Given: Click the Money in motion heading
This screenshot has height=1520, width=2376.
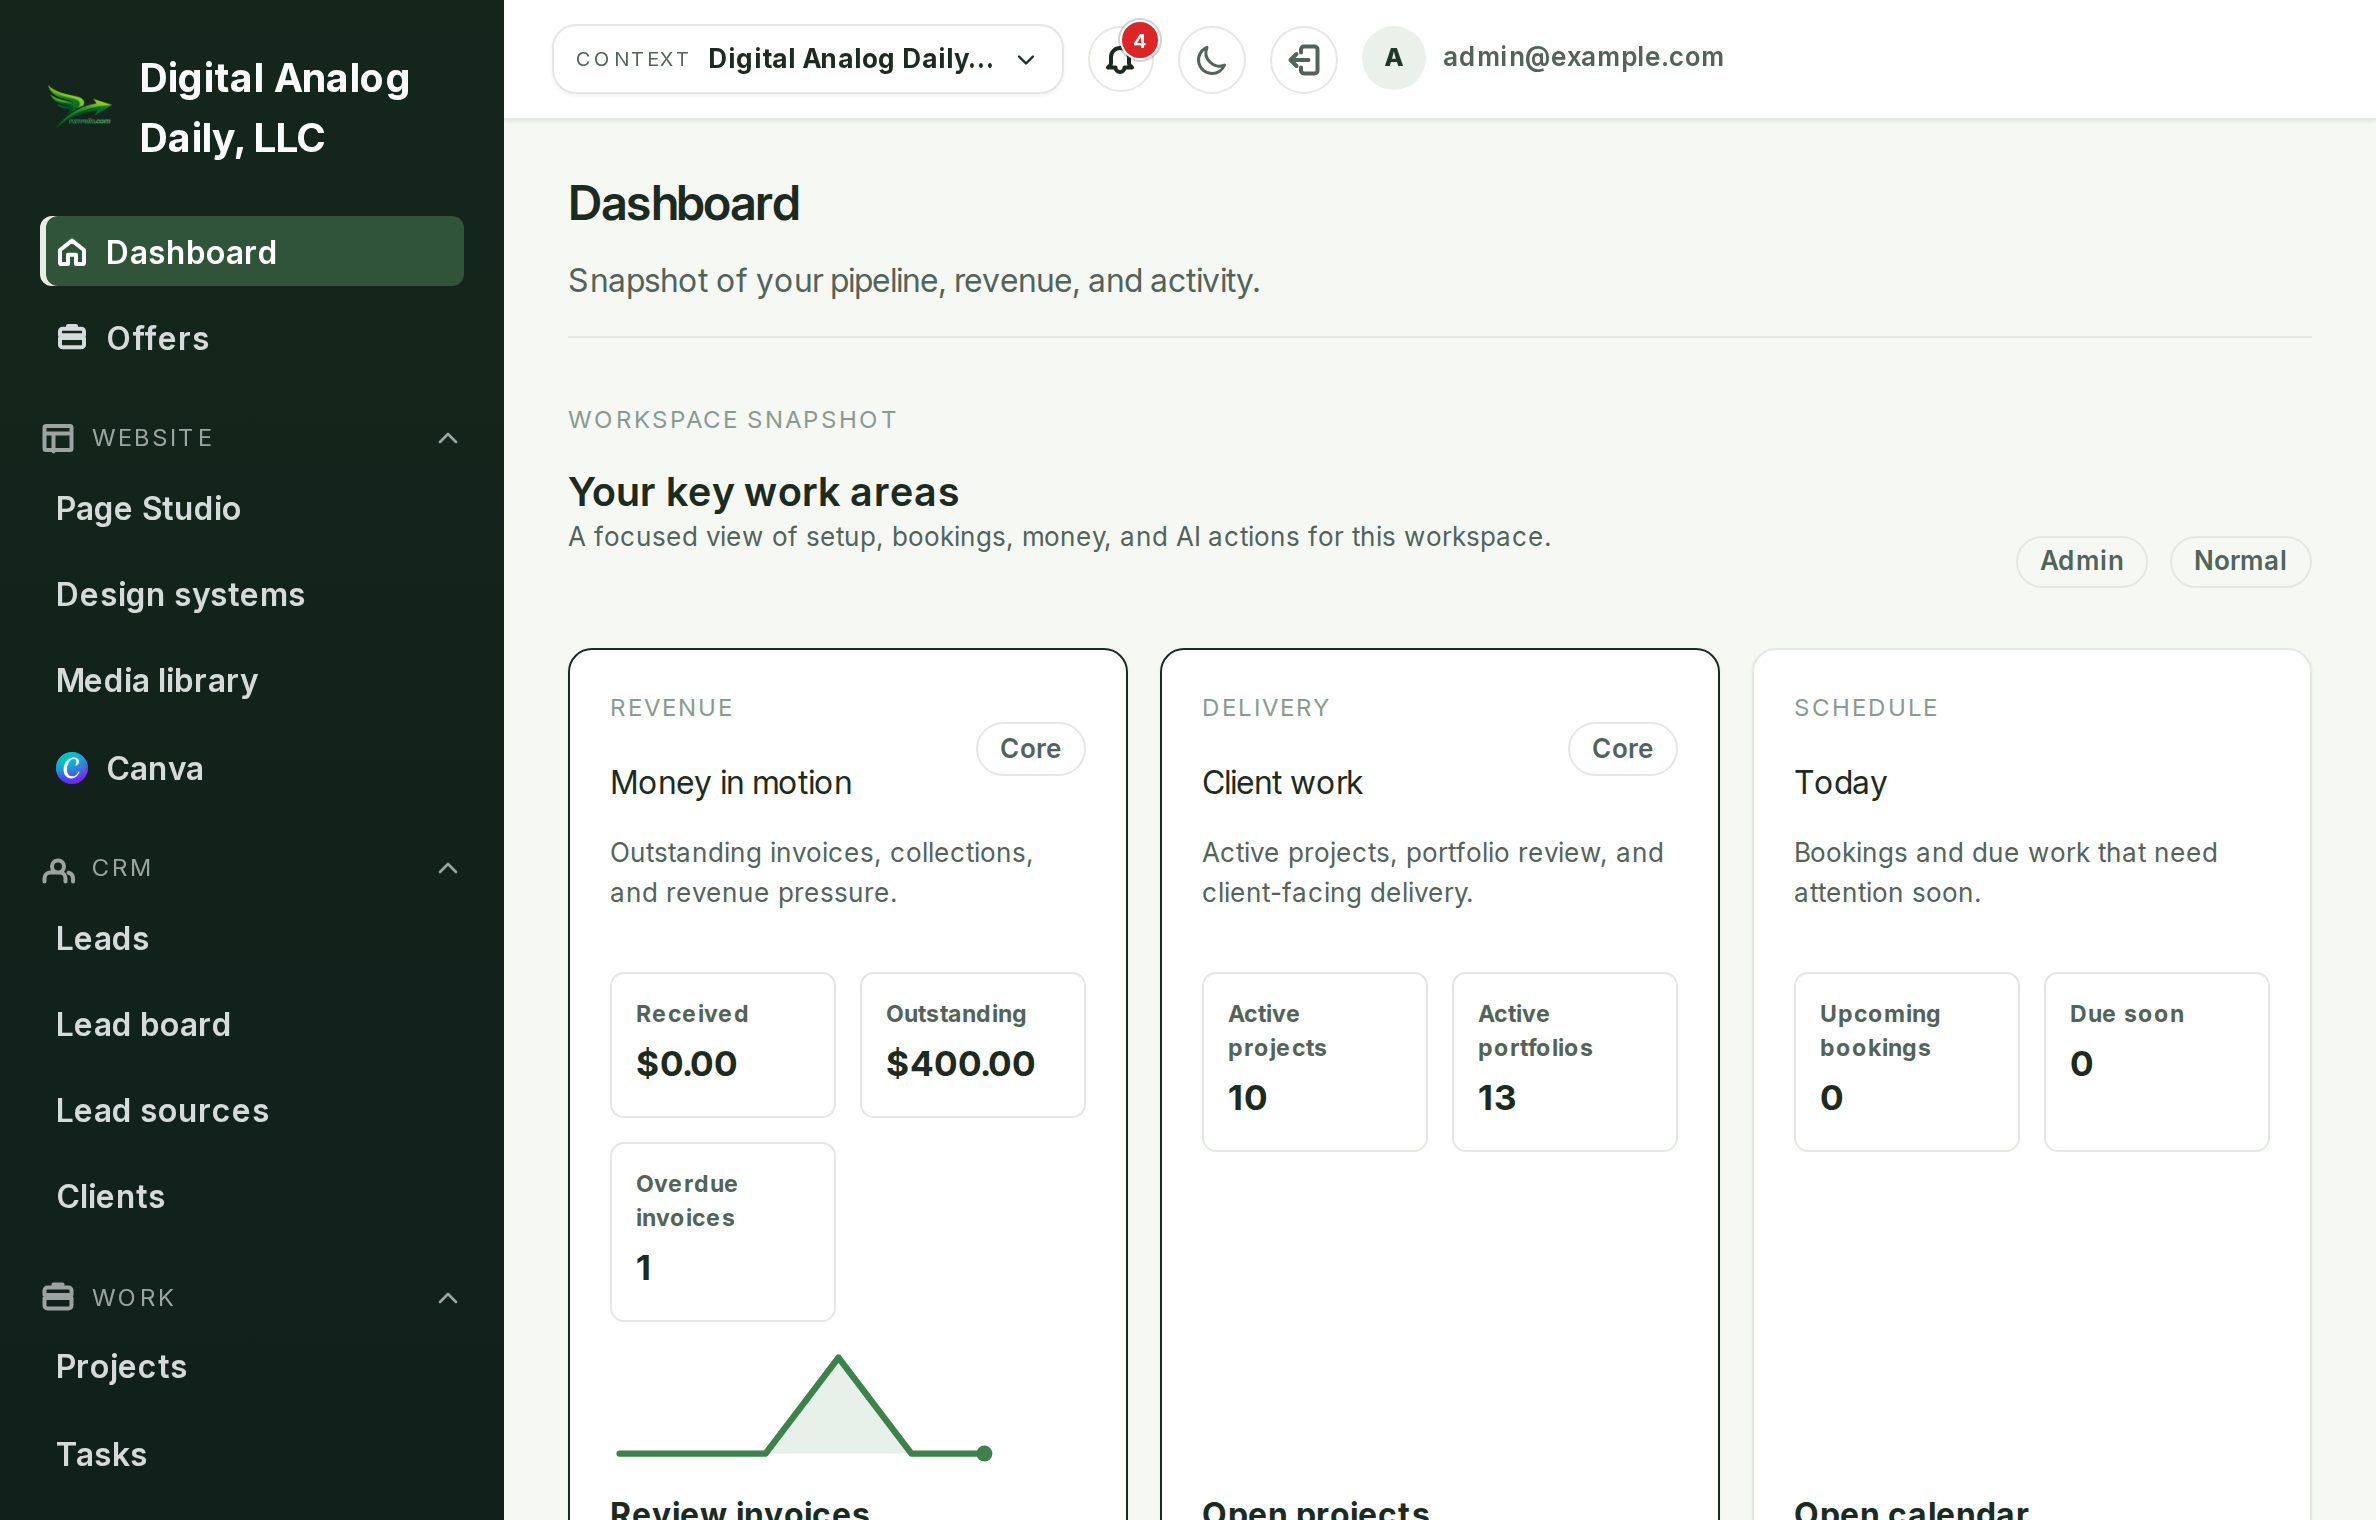Looking at the screenshot, I should 731,783.
